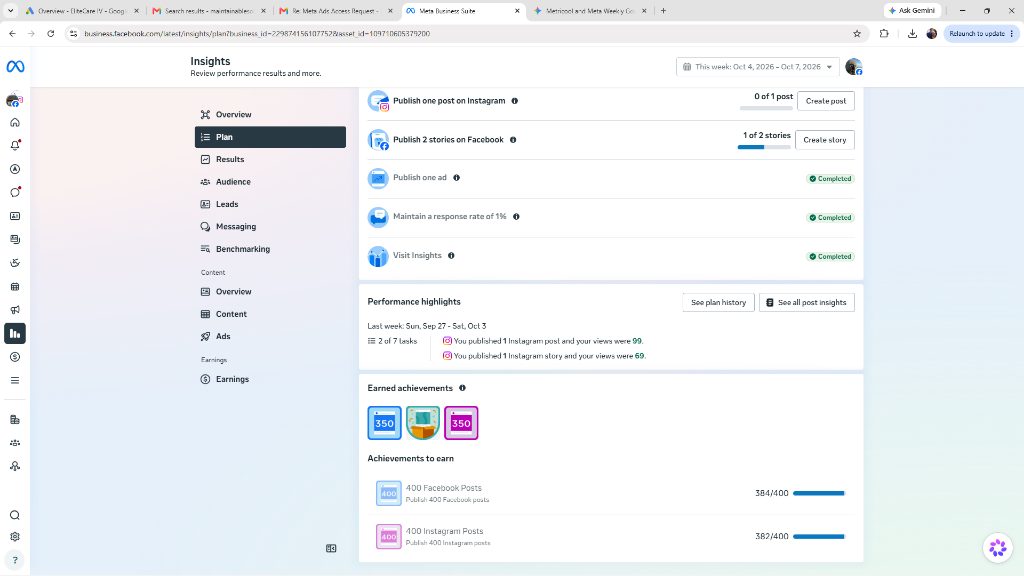Click the 1 of 2 stories progress bar
Image resolution: width=1024 pixels, height=576 pixels.
click(x=764, y=148)
